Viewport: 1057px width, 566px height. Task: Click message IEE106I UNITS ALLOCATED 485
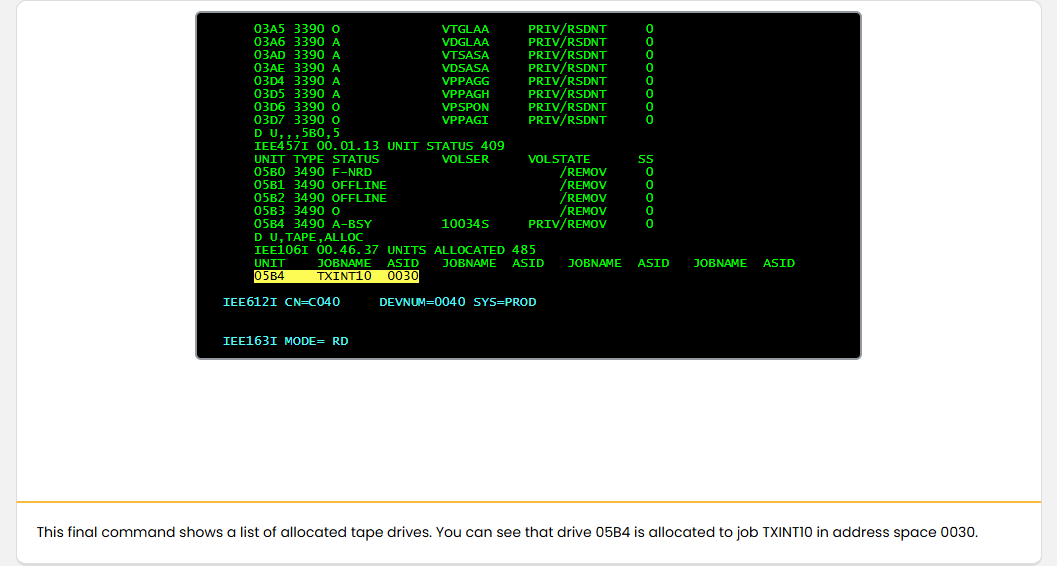[395, 250]
